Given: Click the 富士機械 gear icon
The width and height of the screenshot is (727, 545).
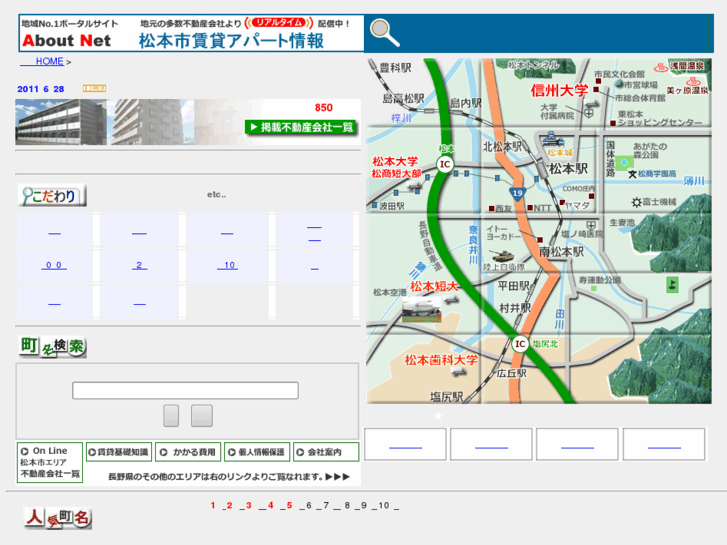Looking at the screenshot, I should [x=637, y=202].
